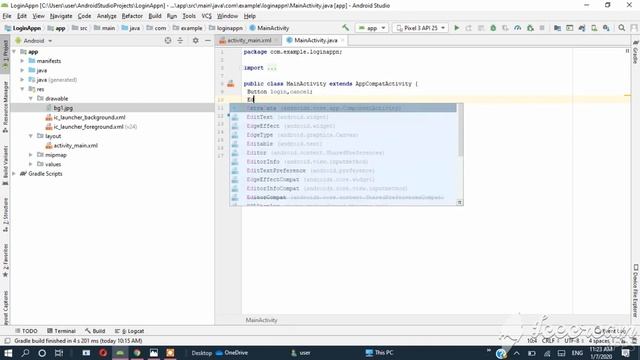Screen dimensions: 640x360
Task: Expand the Gradle Scripts node
Action: point(14,174)
